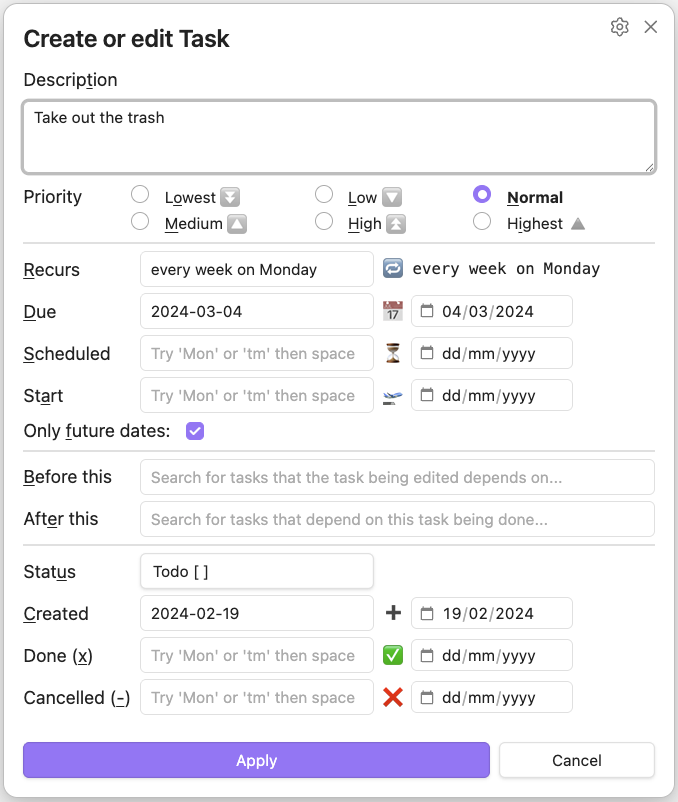Click the hourglass icon beside Scheduled field
The width and height of the screenshot is (678, 802).
(393, 353)
